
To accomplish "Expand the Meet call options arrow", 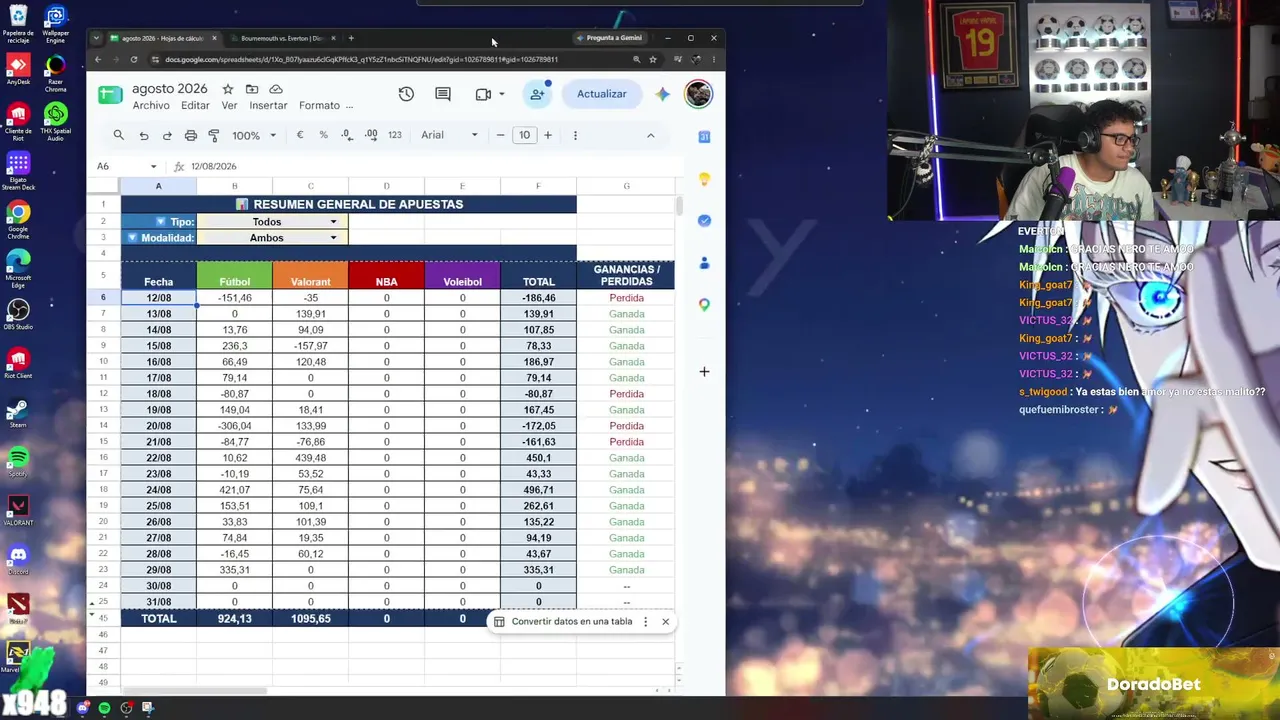I will (x=501, y=94).
